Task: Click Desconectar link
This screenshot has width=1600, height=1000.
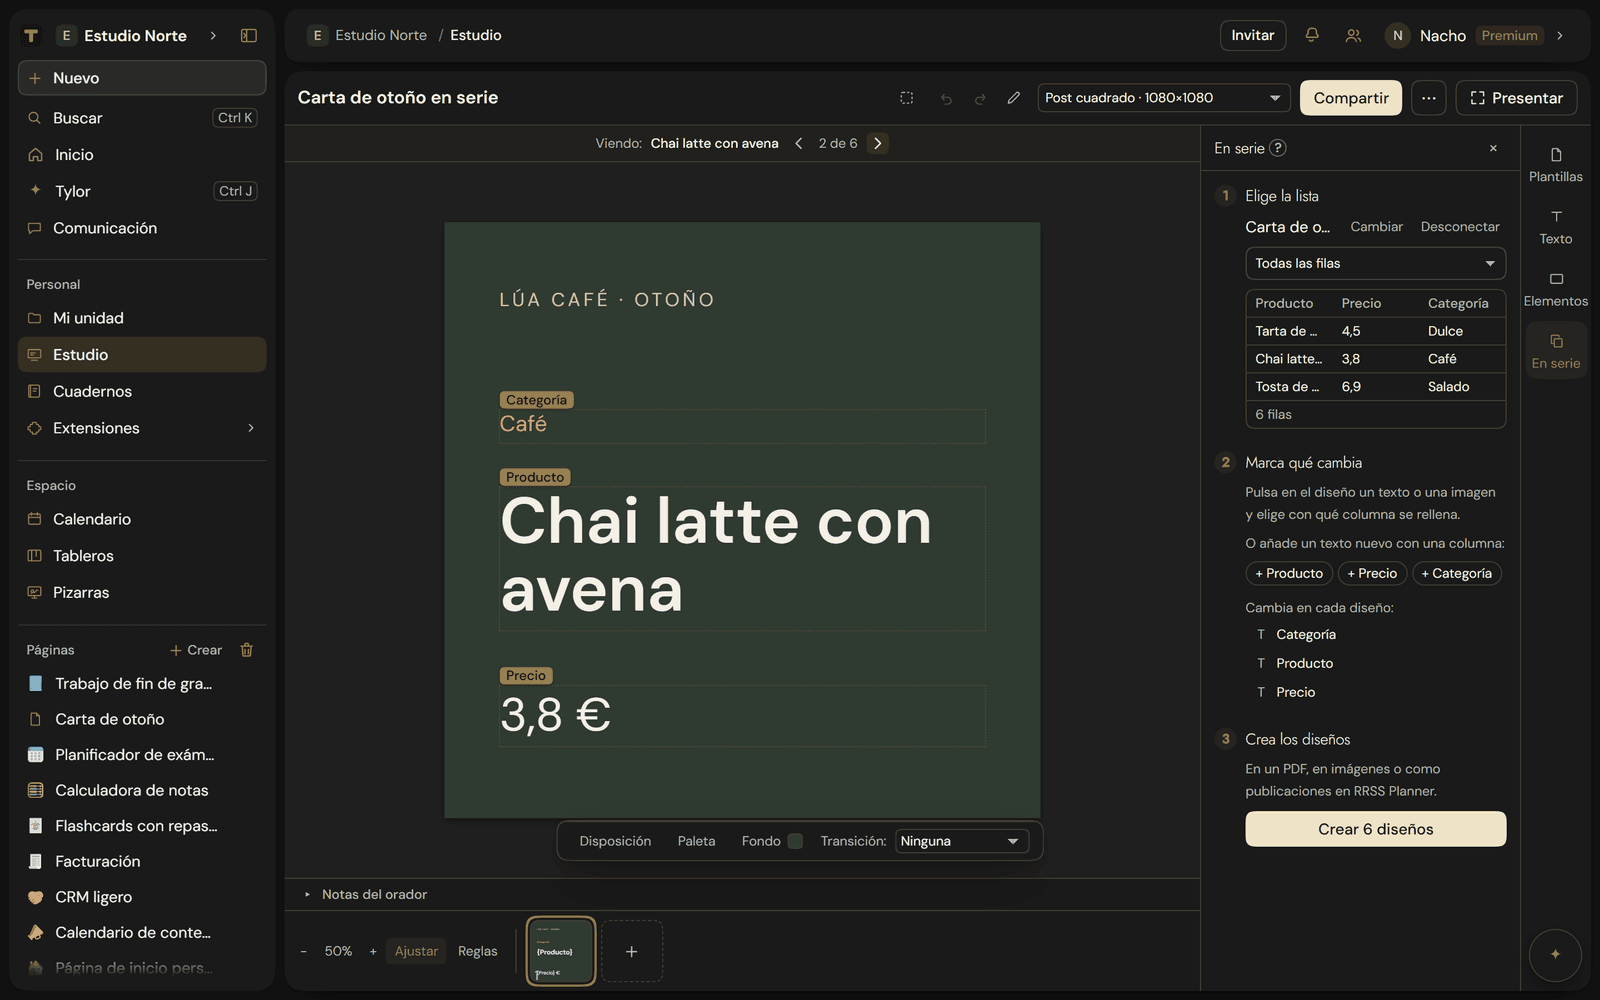Action: pos(1460,227)
